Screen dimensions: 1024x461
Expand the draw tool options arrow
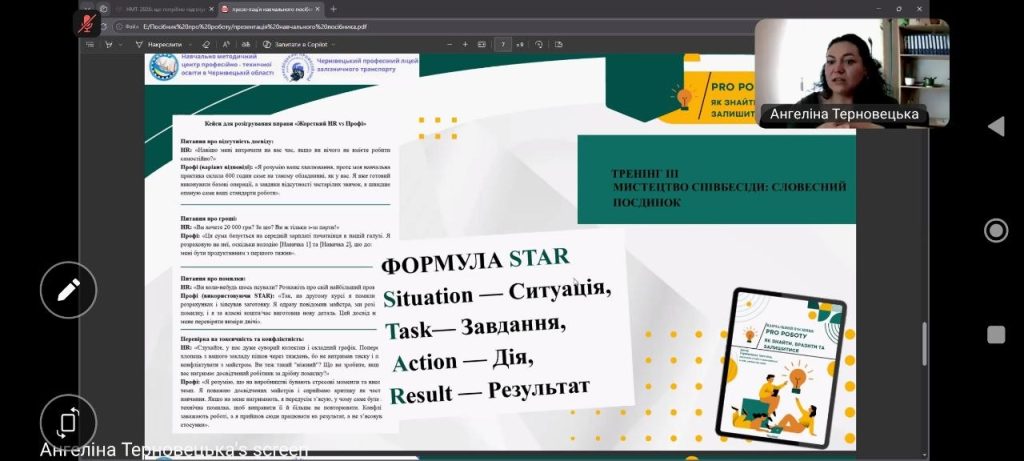click(x=190, y=45)
